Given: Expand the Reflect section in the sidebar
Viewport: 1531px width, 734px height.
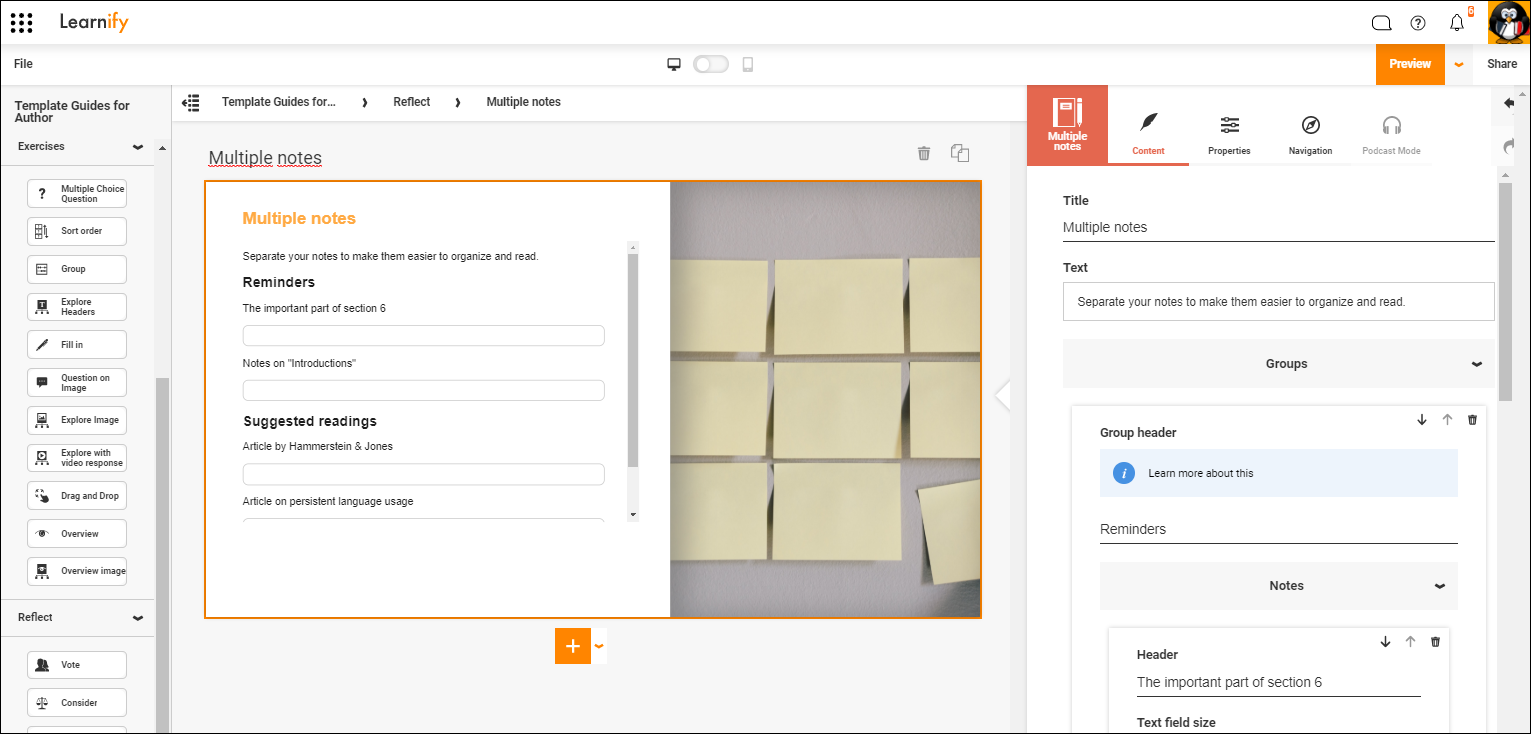Looking at the screenshot, I should tap(140, 617).
